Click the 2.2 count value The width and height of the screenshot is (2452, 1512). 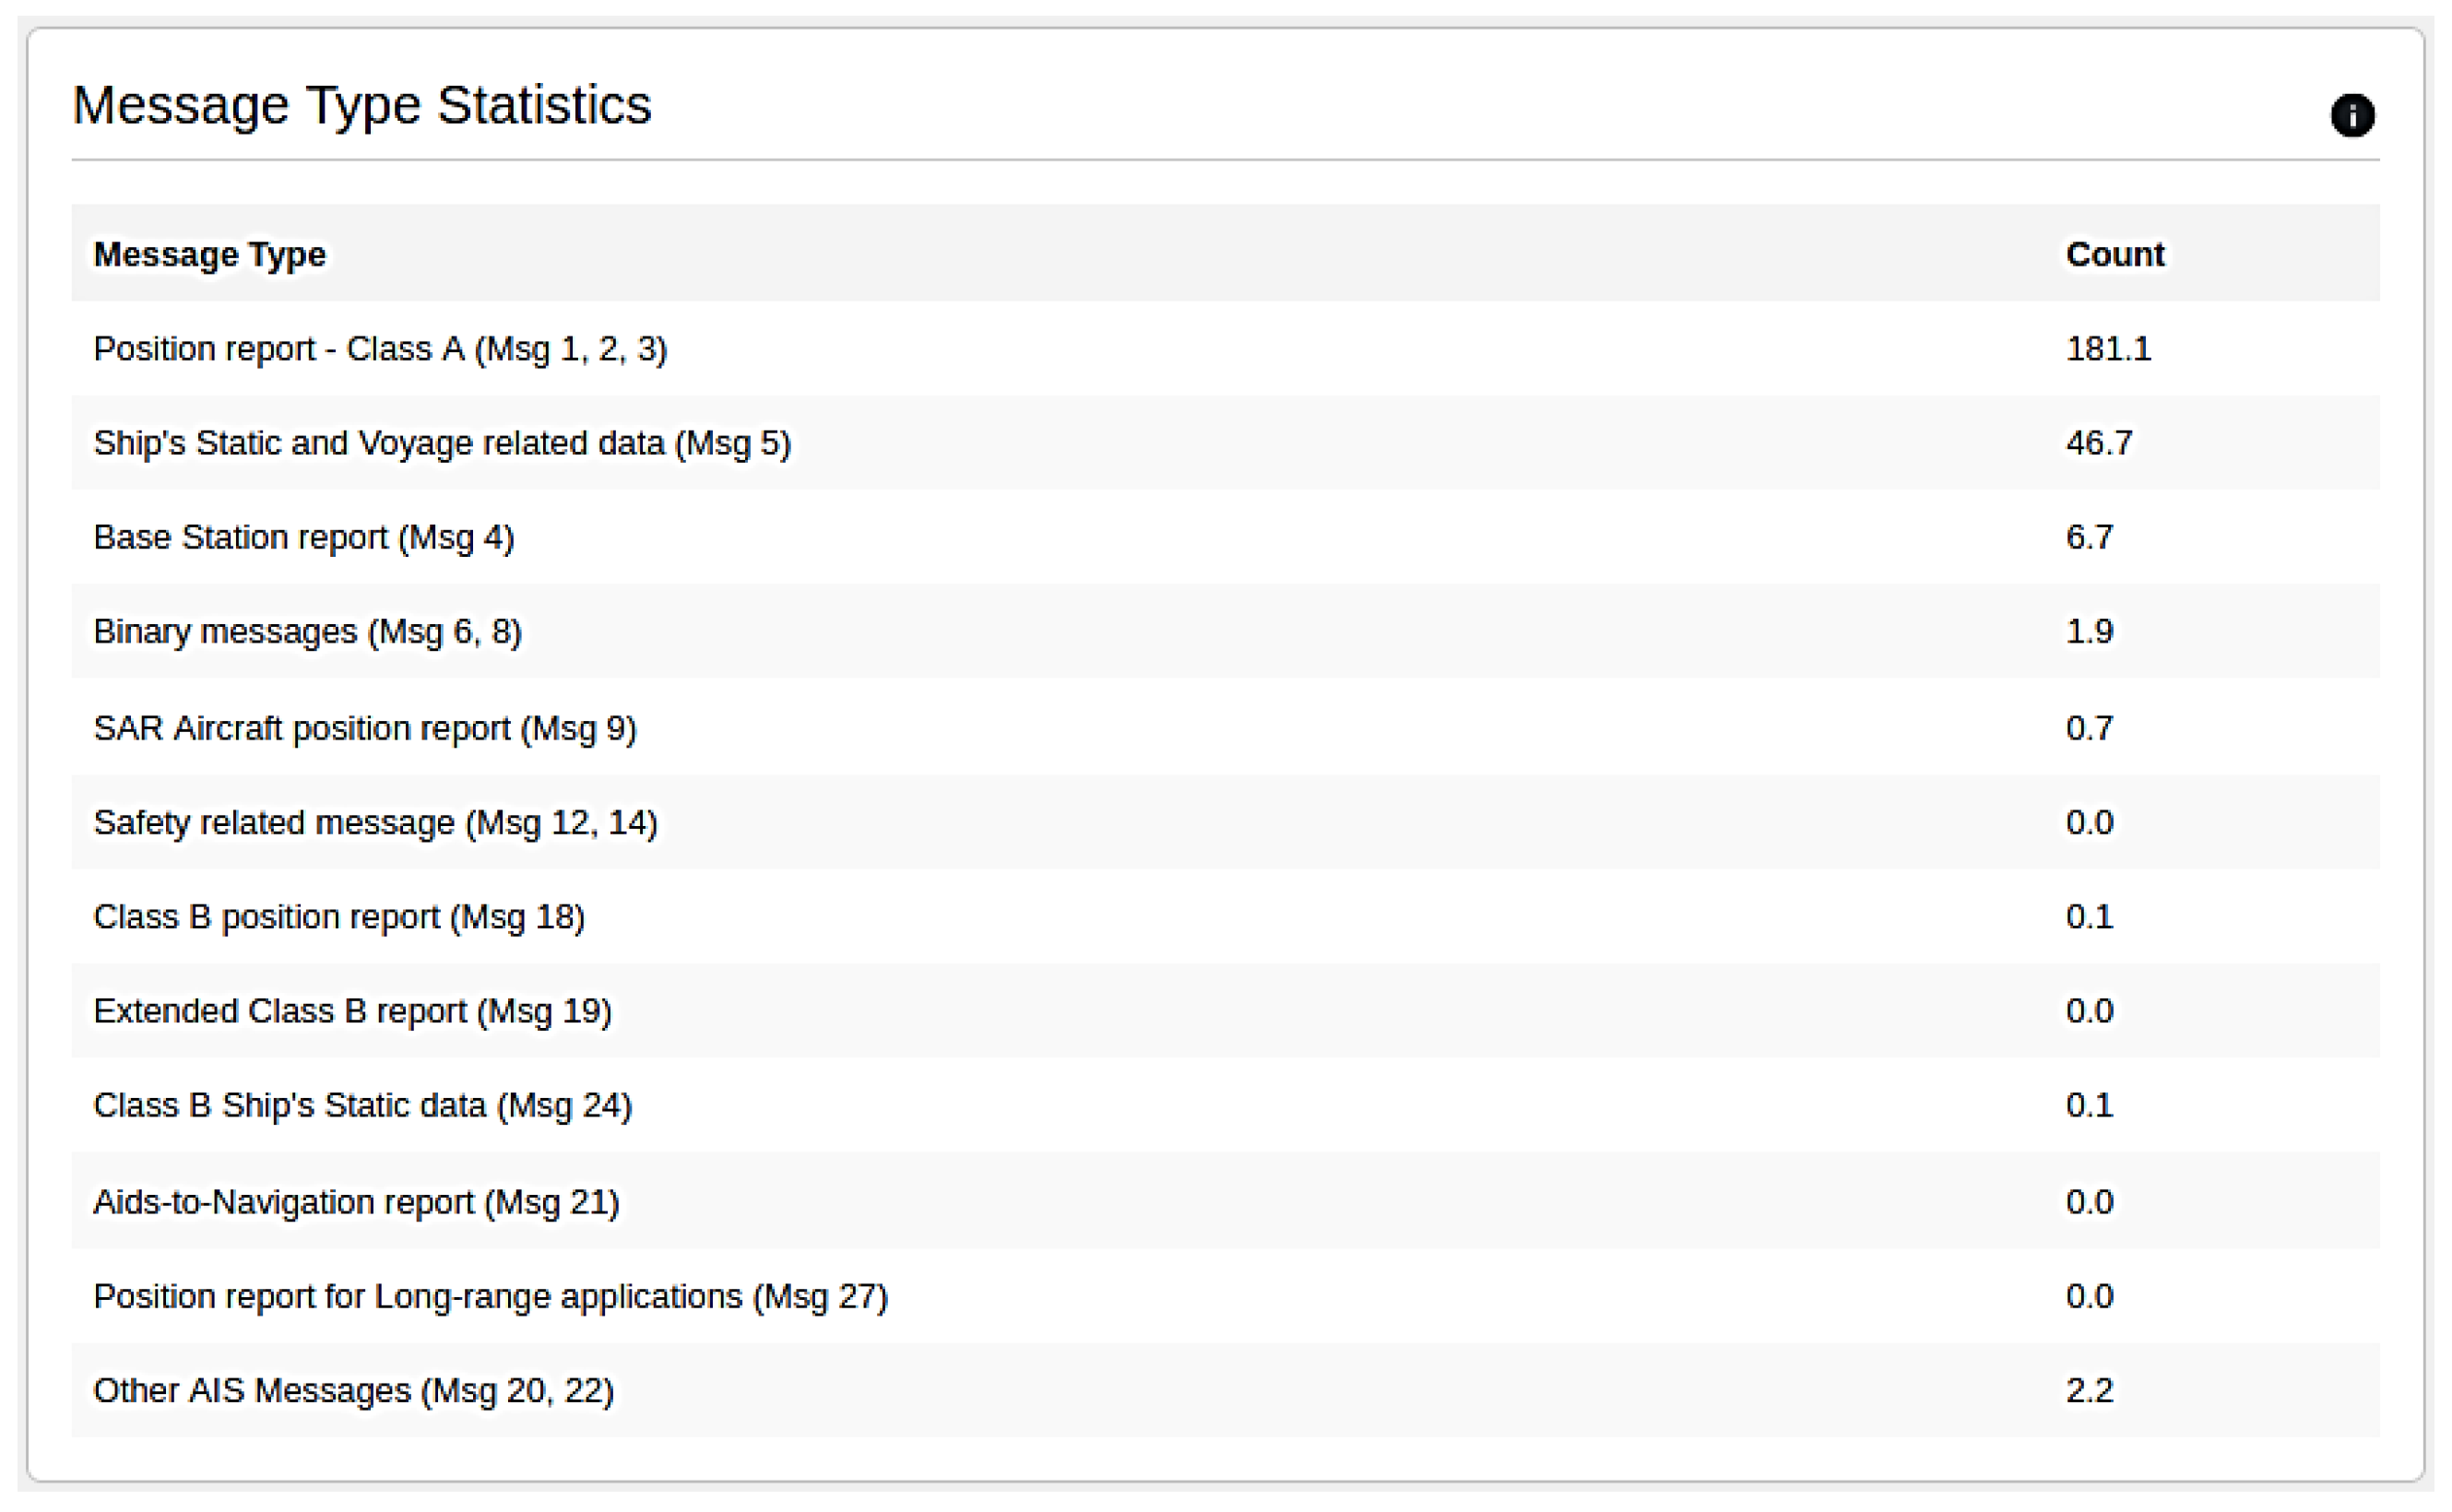(2088, 1391)
